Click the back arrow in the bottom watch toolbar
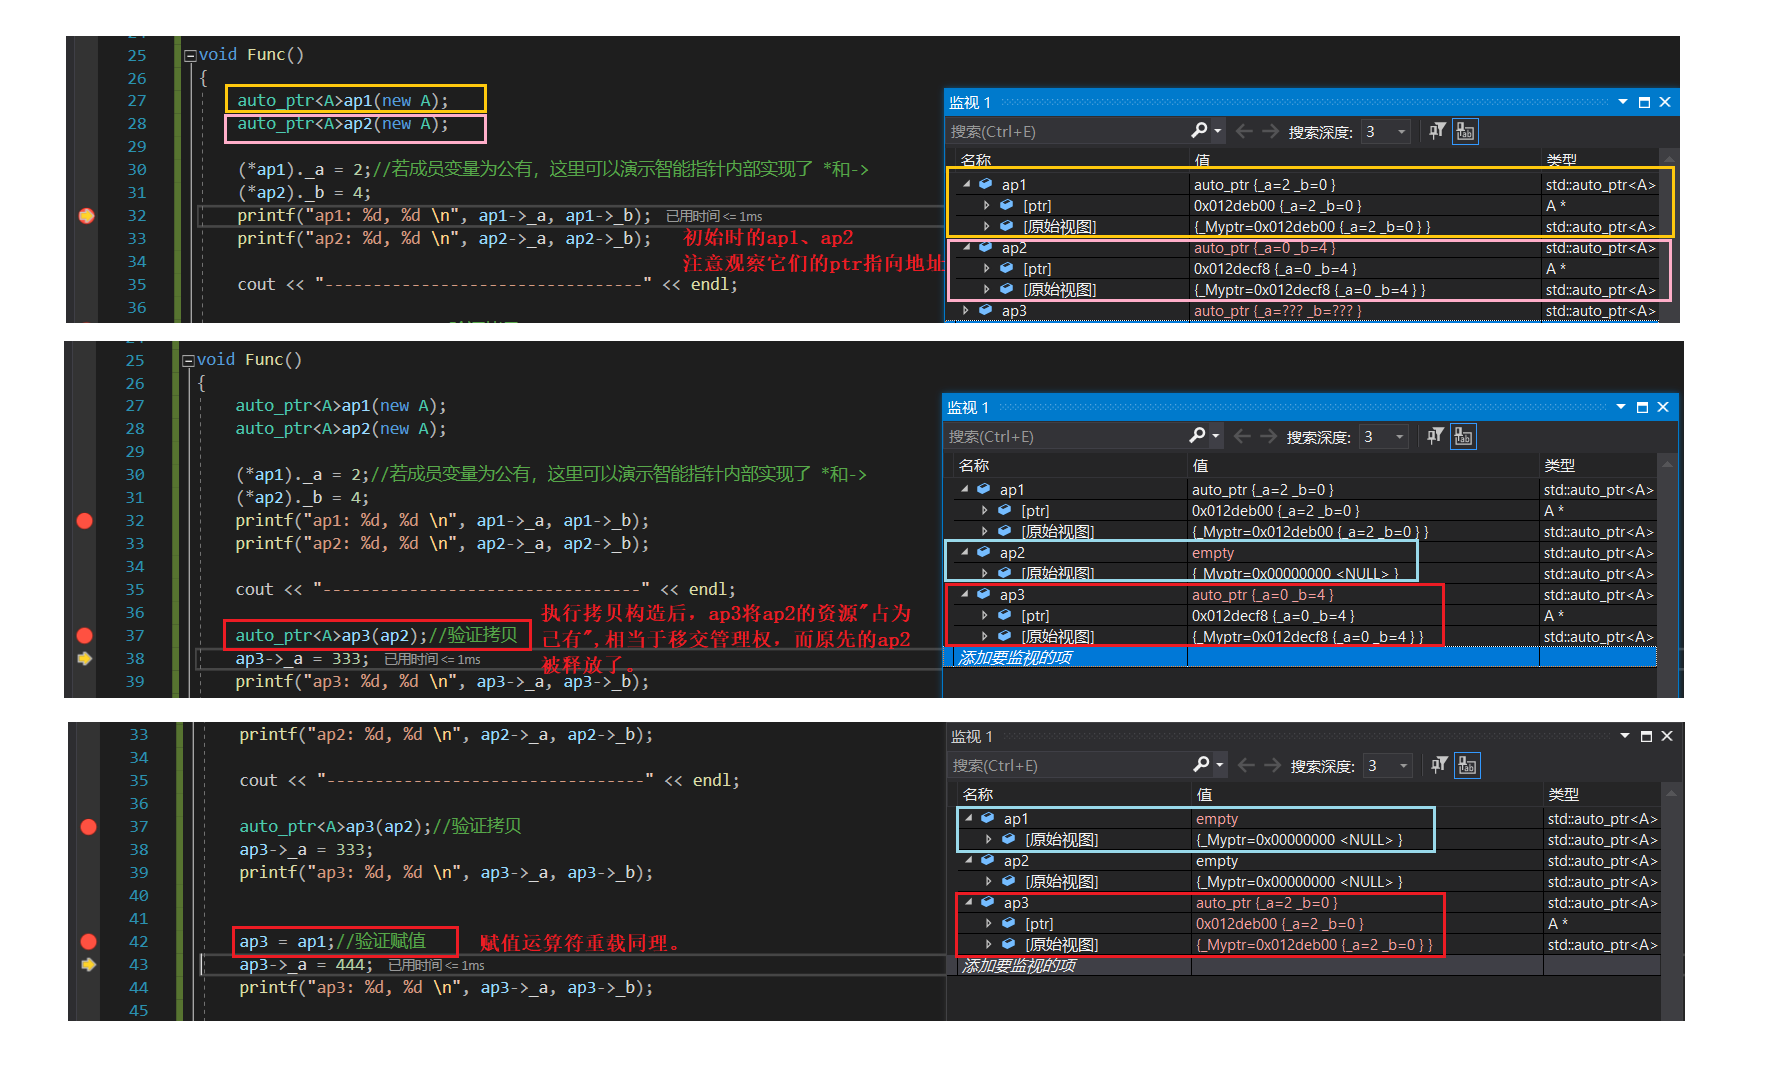Image resolution: width=1781 pixels, height=1082 pixels. [1246, 765]
